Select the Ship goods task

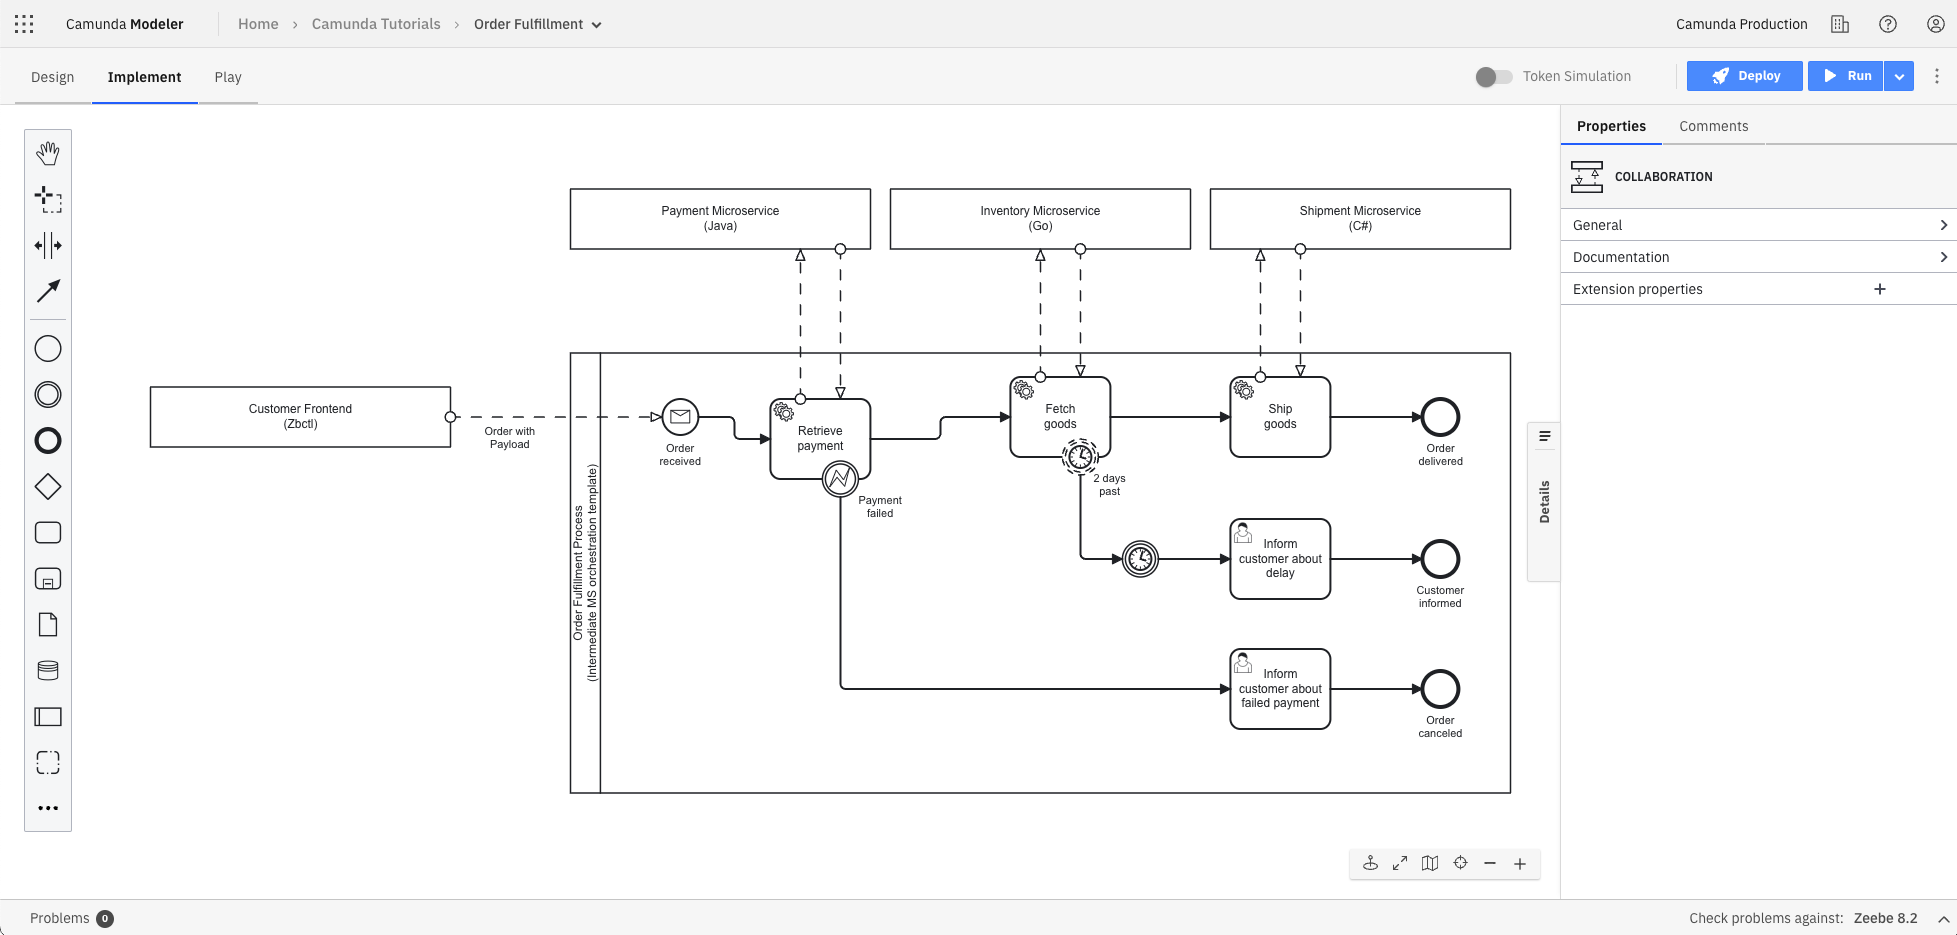click(1280, 416)
